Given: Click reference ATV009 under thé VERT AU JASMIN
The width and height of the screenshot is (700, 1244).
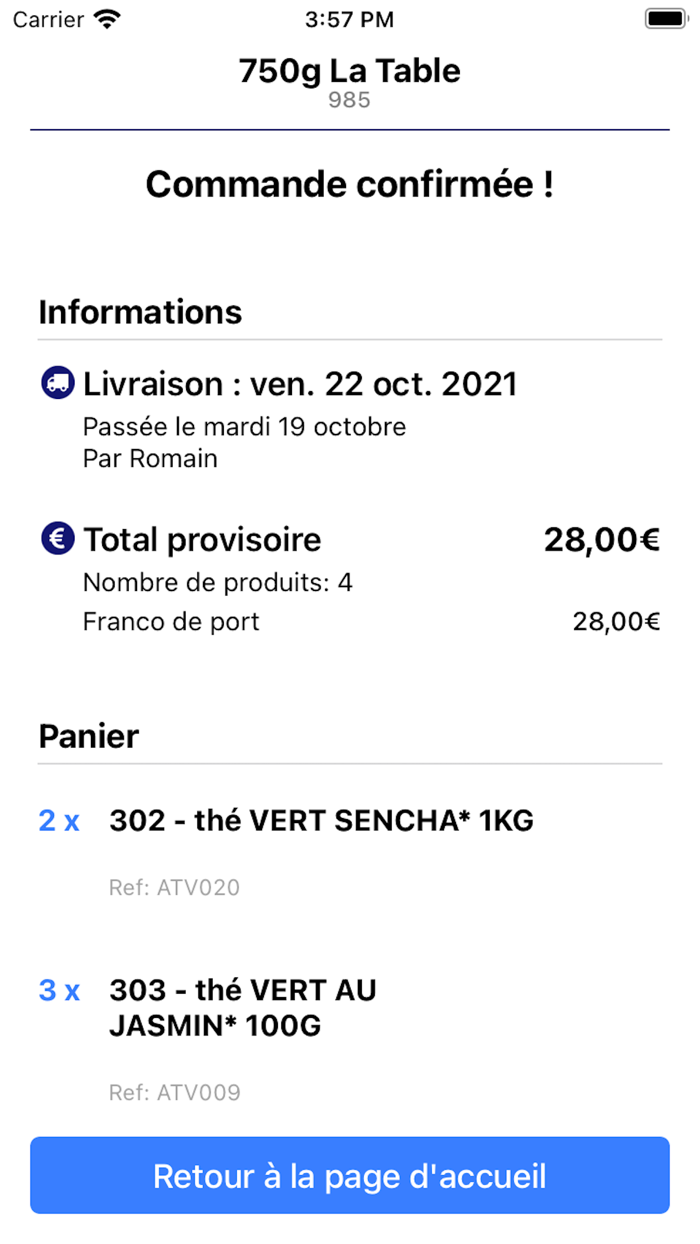Looking at the screenshot, I should pos(175,1092).
